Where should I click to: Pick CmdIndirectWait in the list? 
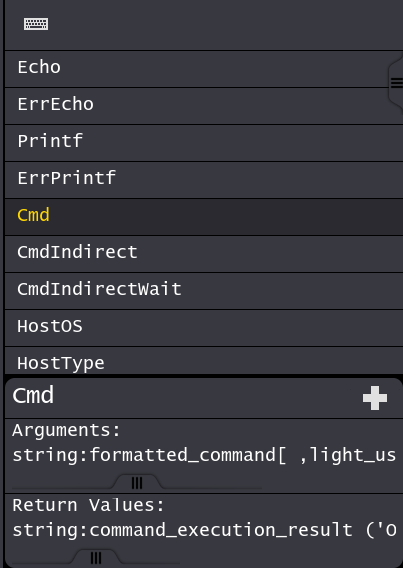(204, 291)
